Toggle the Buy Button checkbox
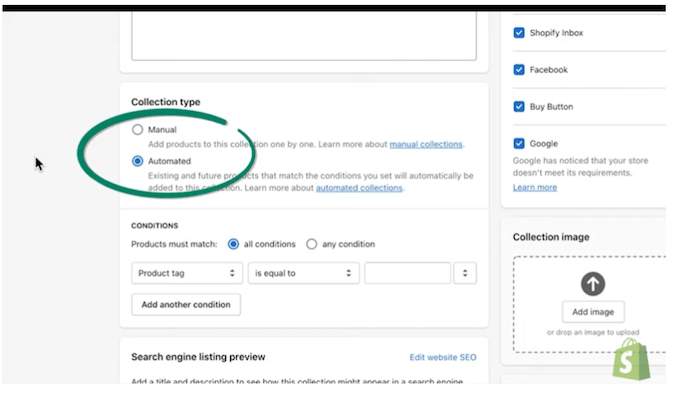This screenshot has width=675, height=400. 519,107
